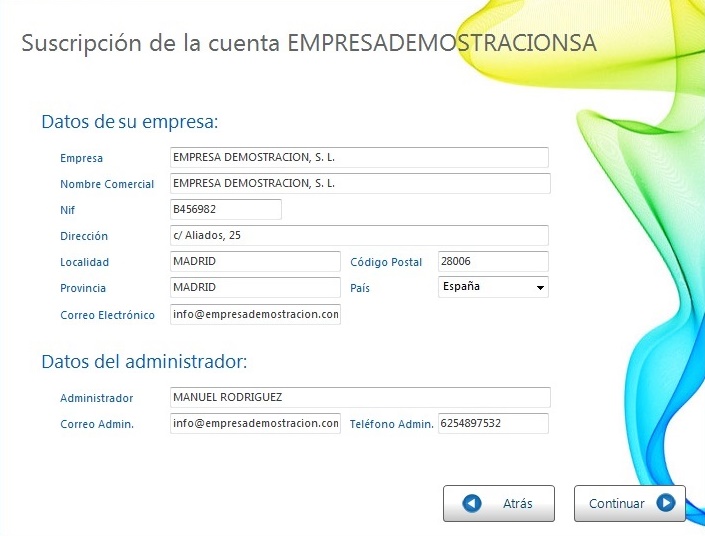Click the 'Nif' label
This screenshot has width=705, height=536.
pyautogui.click(x=67, y=210)
